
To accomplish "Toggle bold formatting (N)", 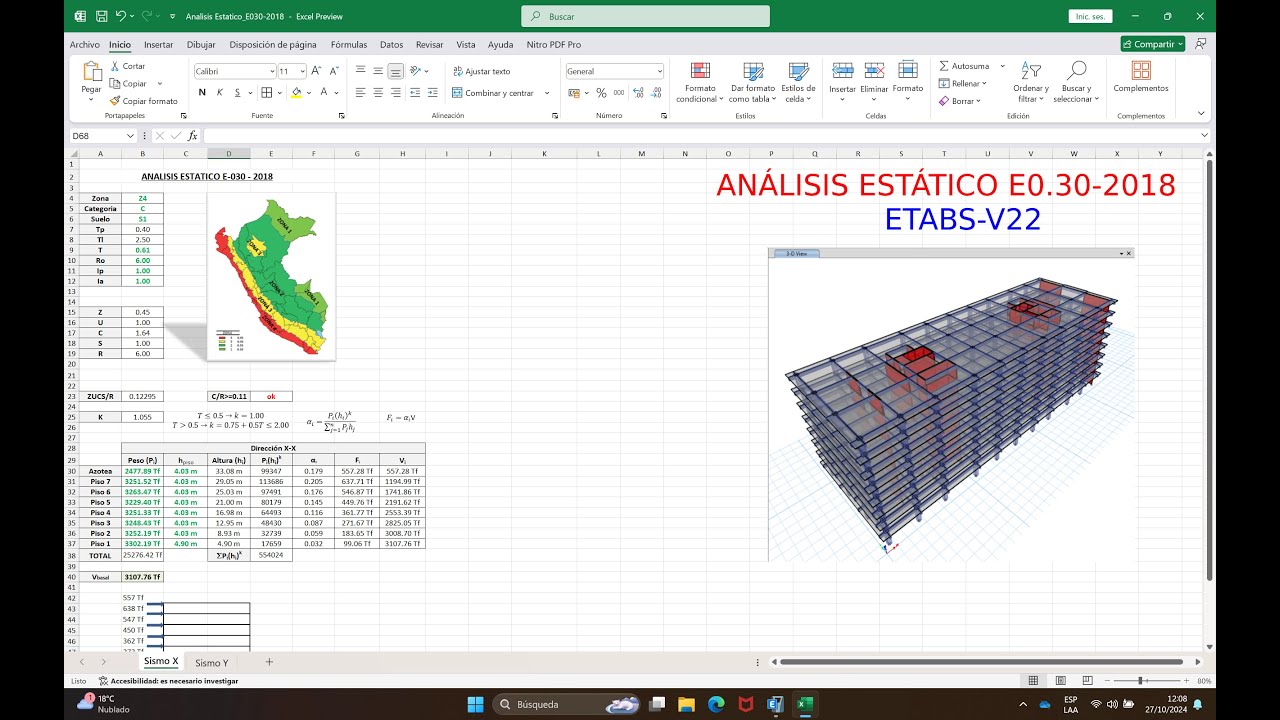I will (202, 92).
